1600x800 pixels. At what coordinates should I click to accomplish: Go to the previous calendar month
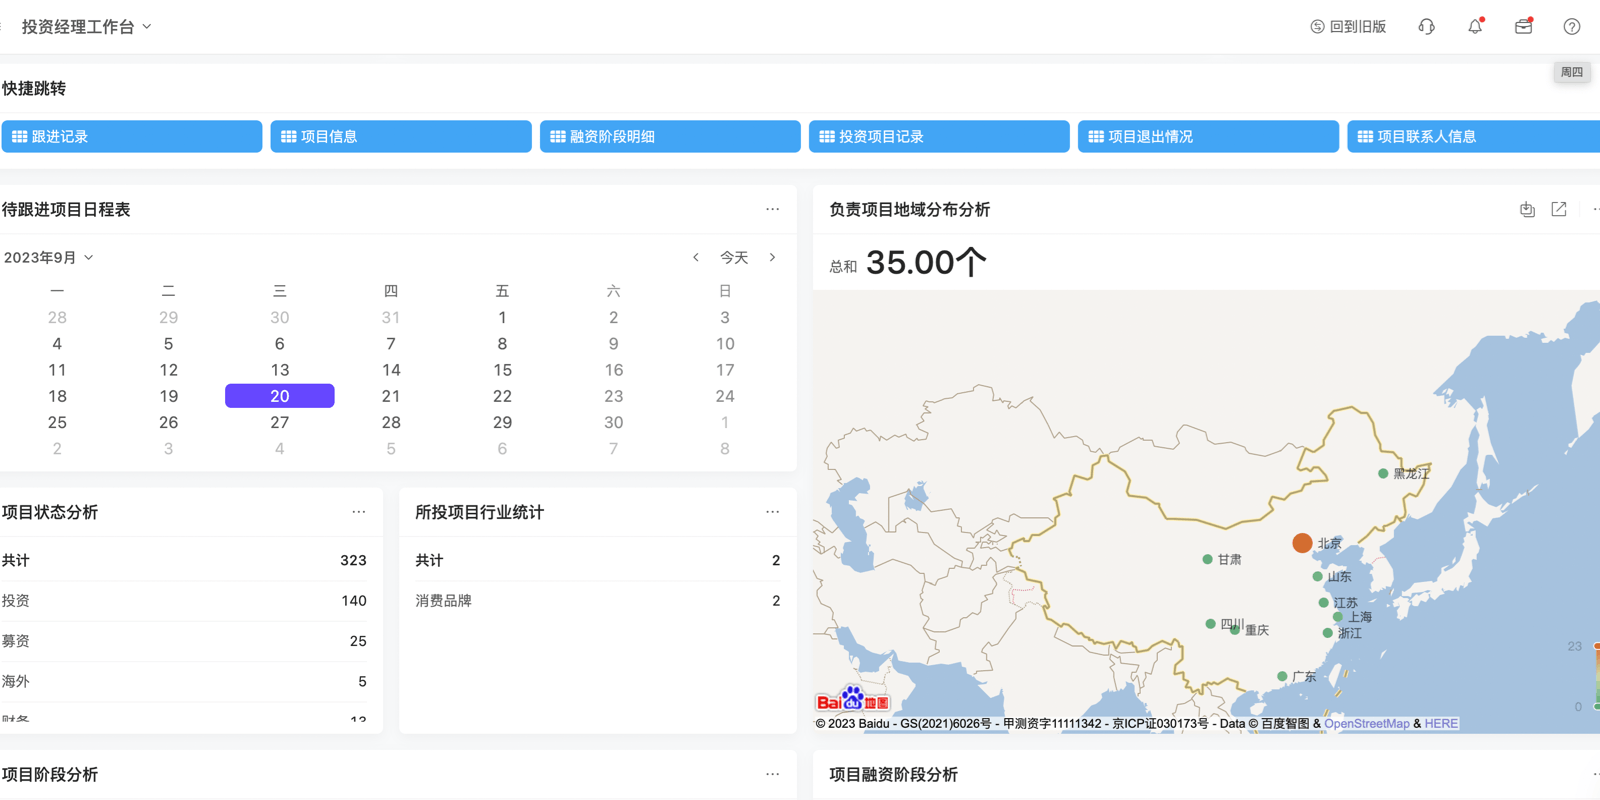coord(696,258)
